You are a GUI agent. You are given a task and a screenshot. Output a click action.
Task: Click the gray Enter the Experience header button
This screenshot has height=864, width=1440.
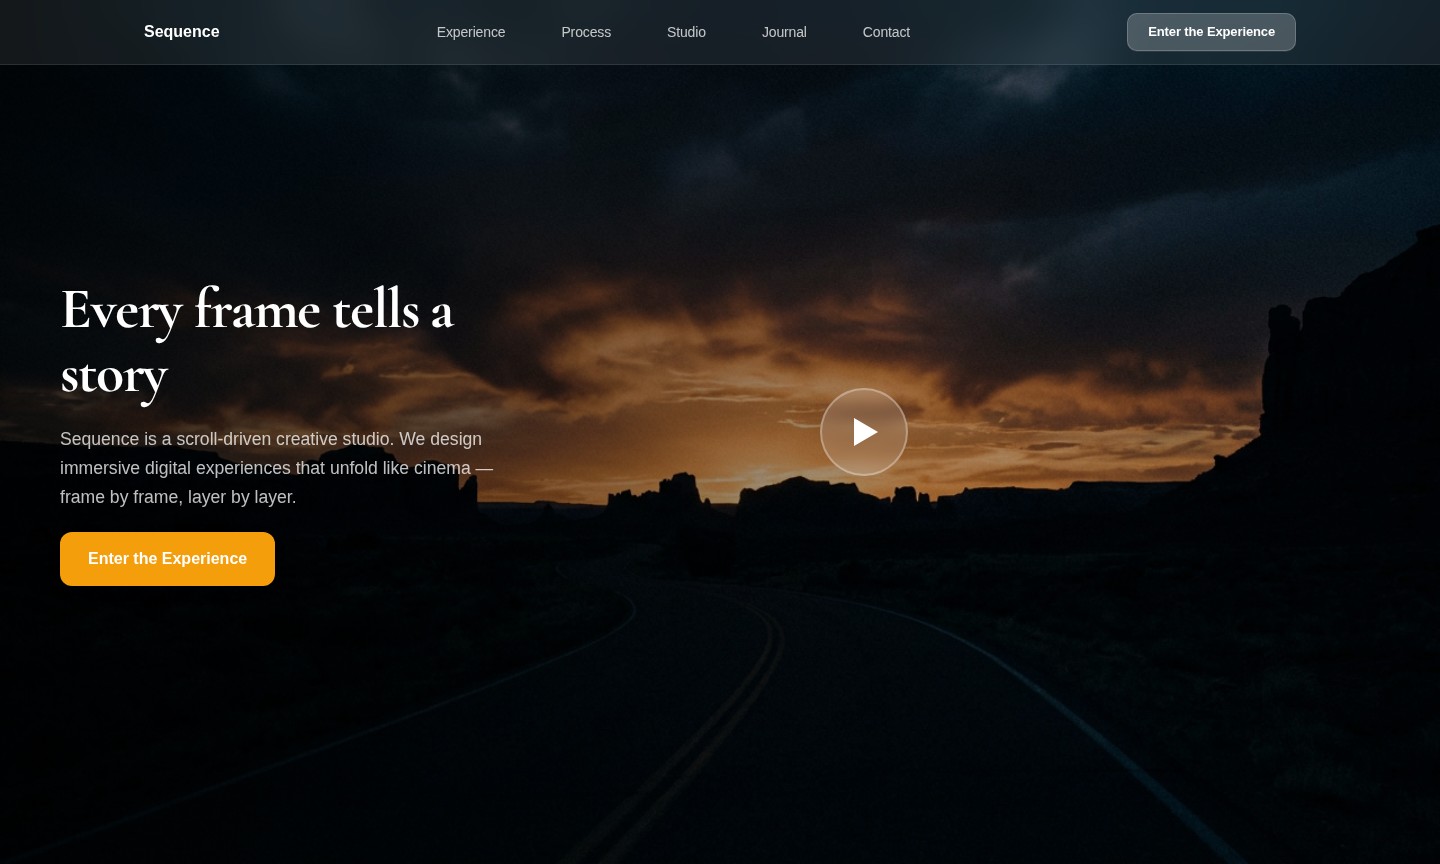[x=1211, y=32]
